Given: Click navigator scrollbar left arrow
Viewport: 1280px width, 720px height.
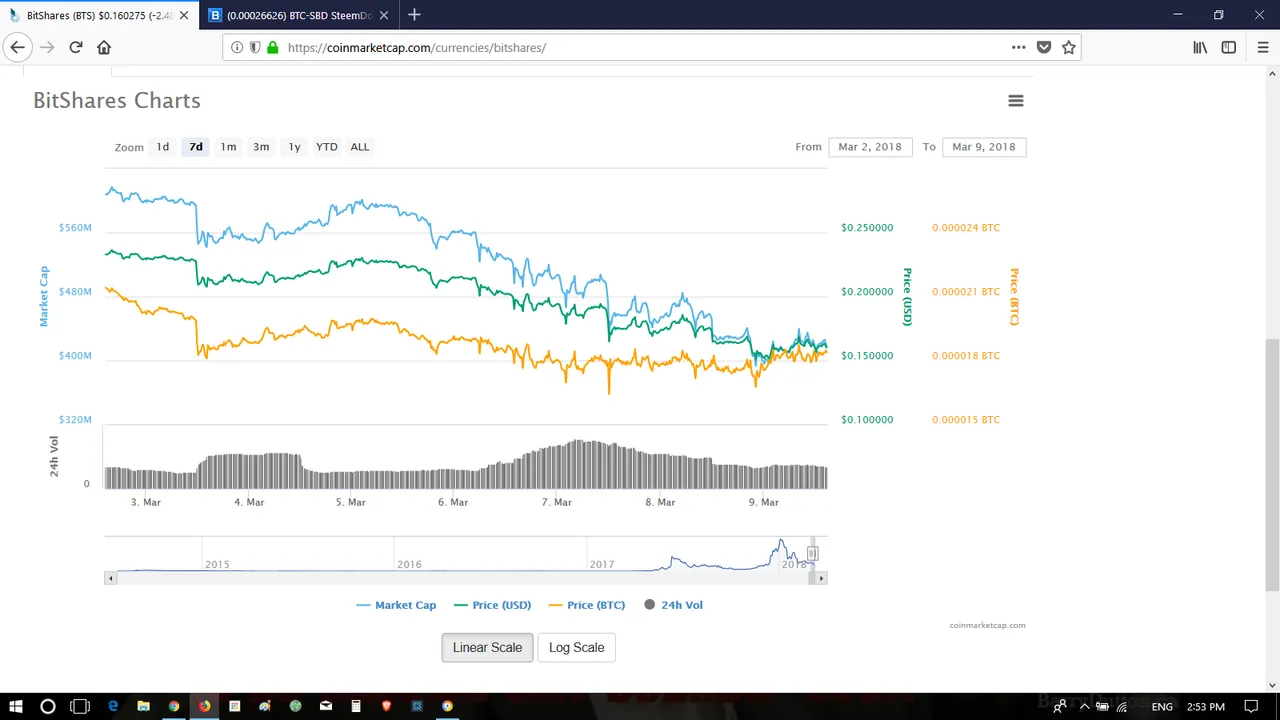Looking at the screenshot, I should [x=111, y=578].
